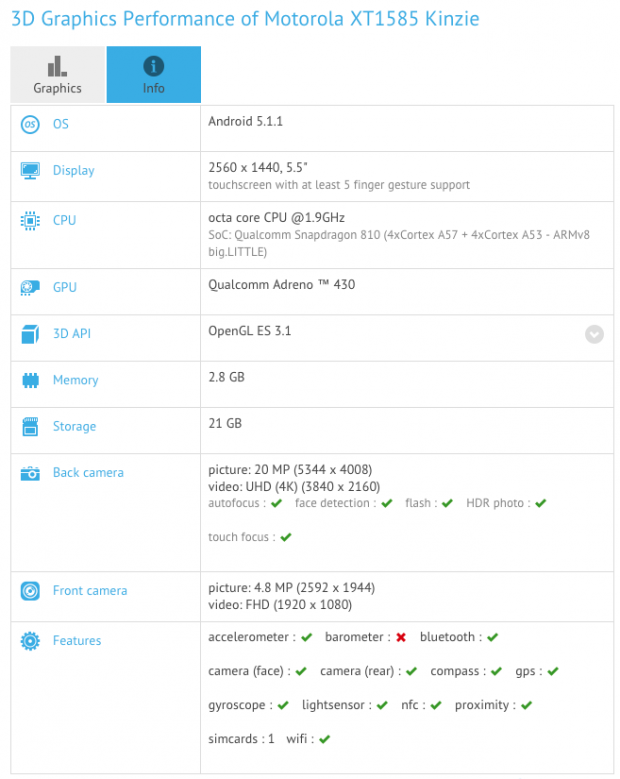Click the nfc green checkmark
This screenshot has height=779, width=620.
pos(436,705)
